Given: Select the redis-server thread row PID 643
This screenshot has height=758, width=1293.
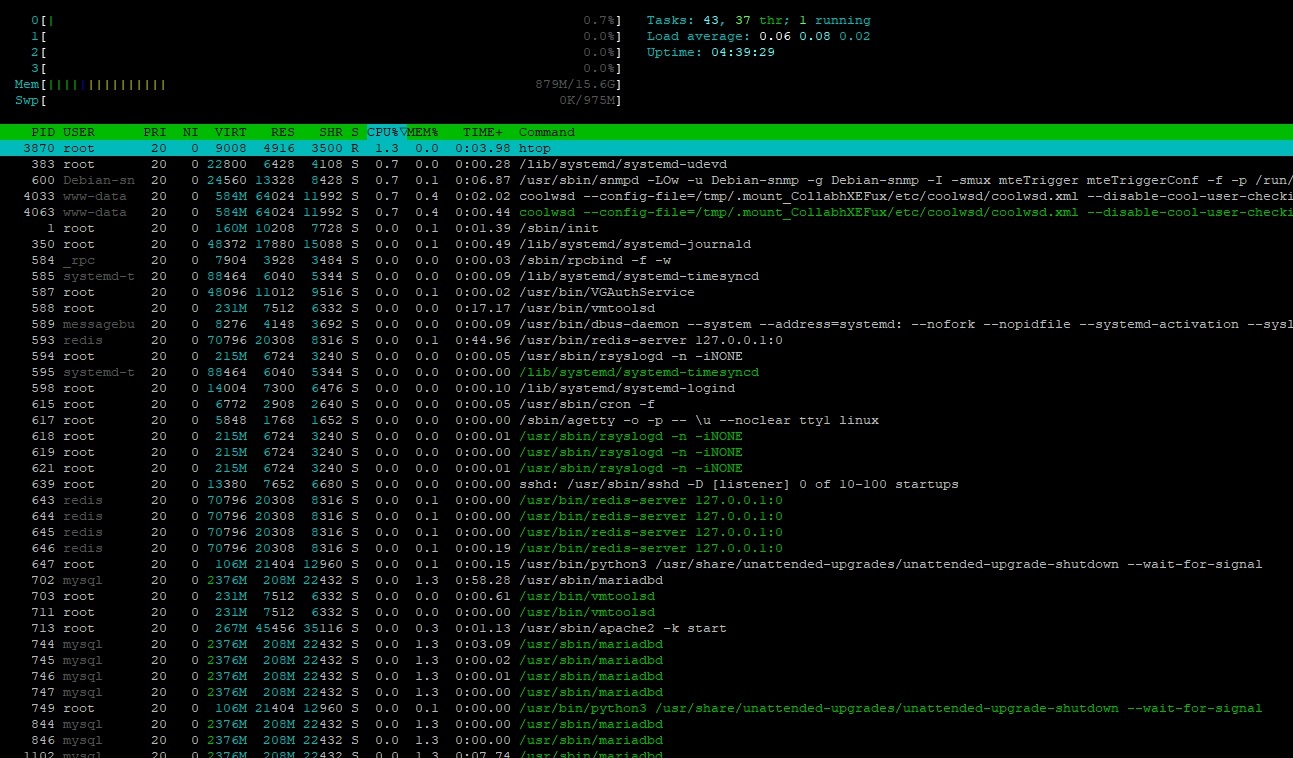Looking at the screenshot, I should tap(646, 500).
